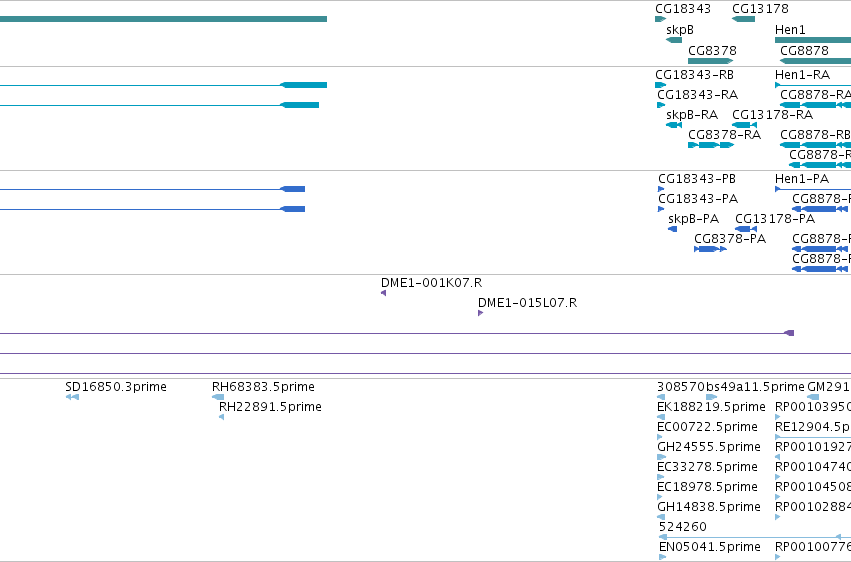Click the CG8378-PA label
This screenshot has width=851, height=562.
click(730, 239)
